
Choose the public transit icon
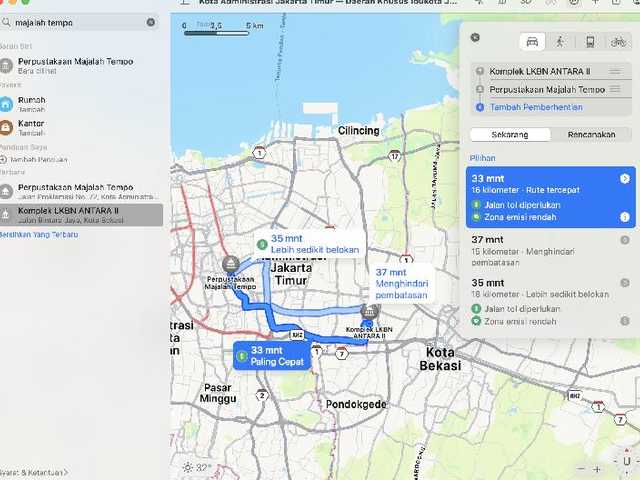tap(589, 41)
